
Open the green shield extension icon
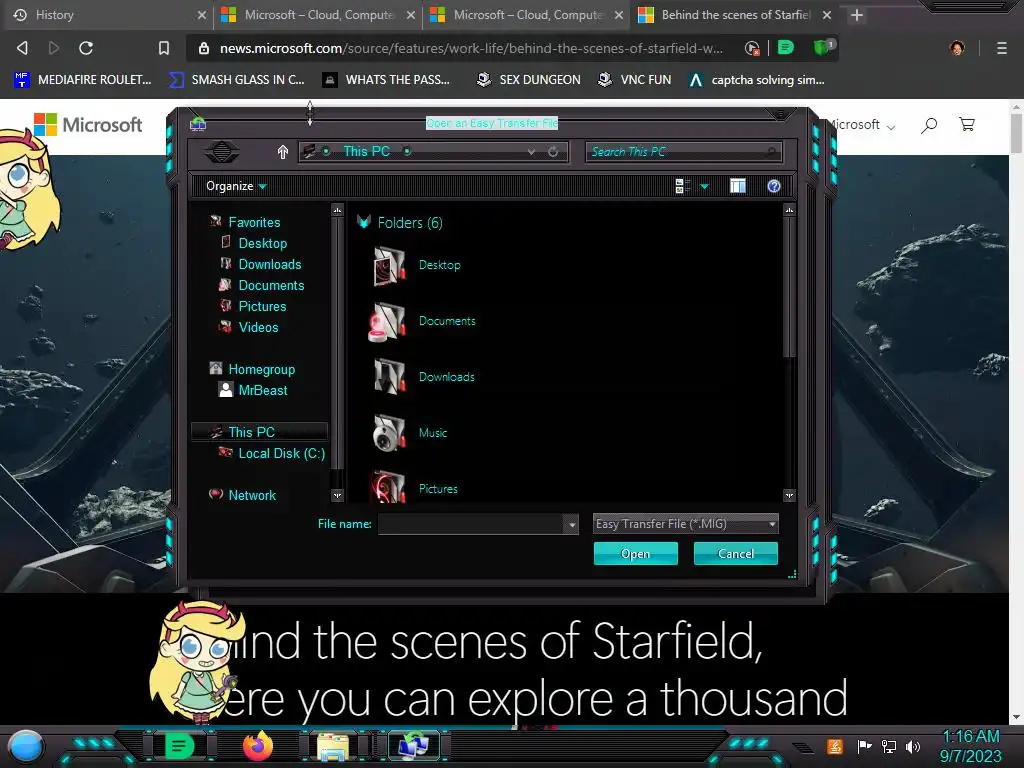pyautogui.click(x=823, y=47)
